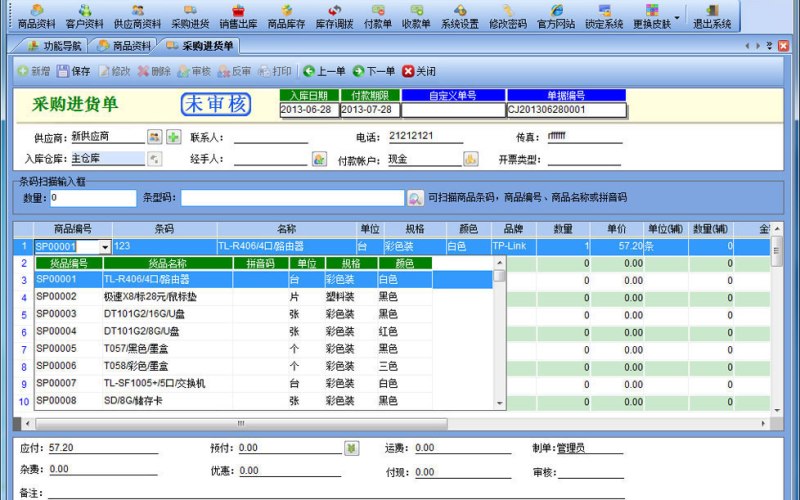800x500 pixels.
Task: Click the 联系人 contact field
Action: coord(271,137)
